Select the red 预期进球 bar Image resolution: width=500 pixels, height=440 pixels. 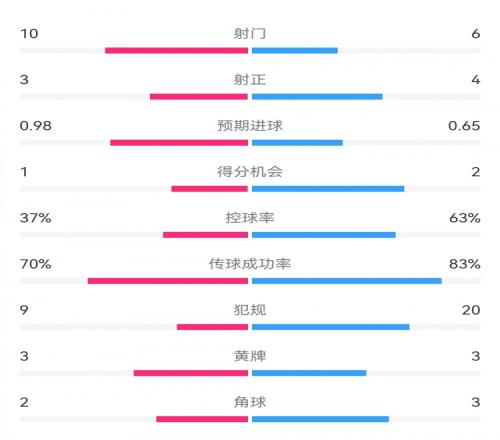179,143
